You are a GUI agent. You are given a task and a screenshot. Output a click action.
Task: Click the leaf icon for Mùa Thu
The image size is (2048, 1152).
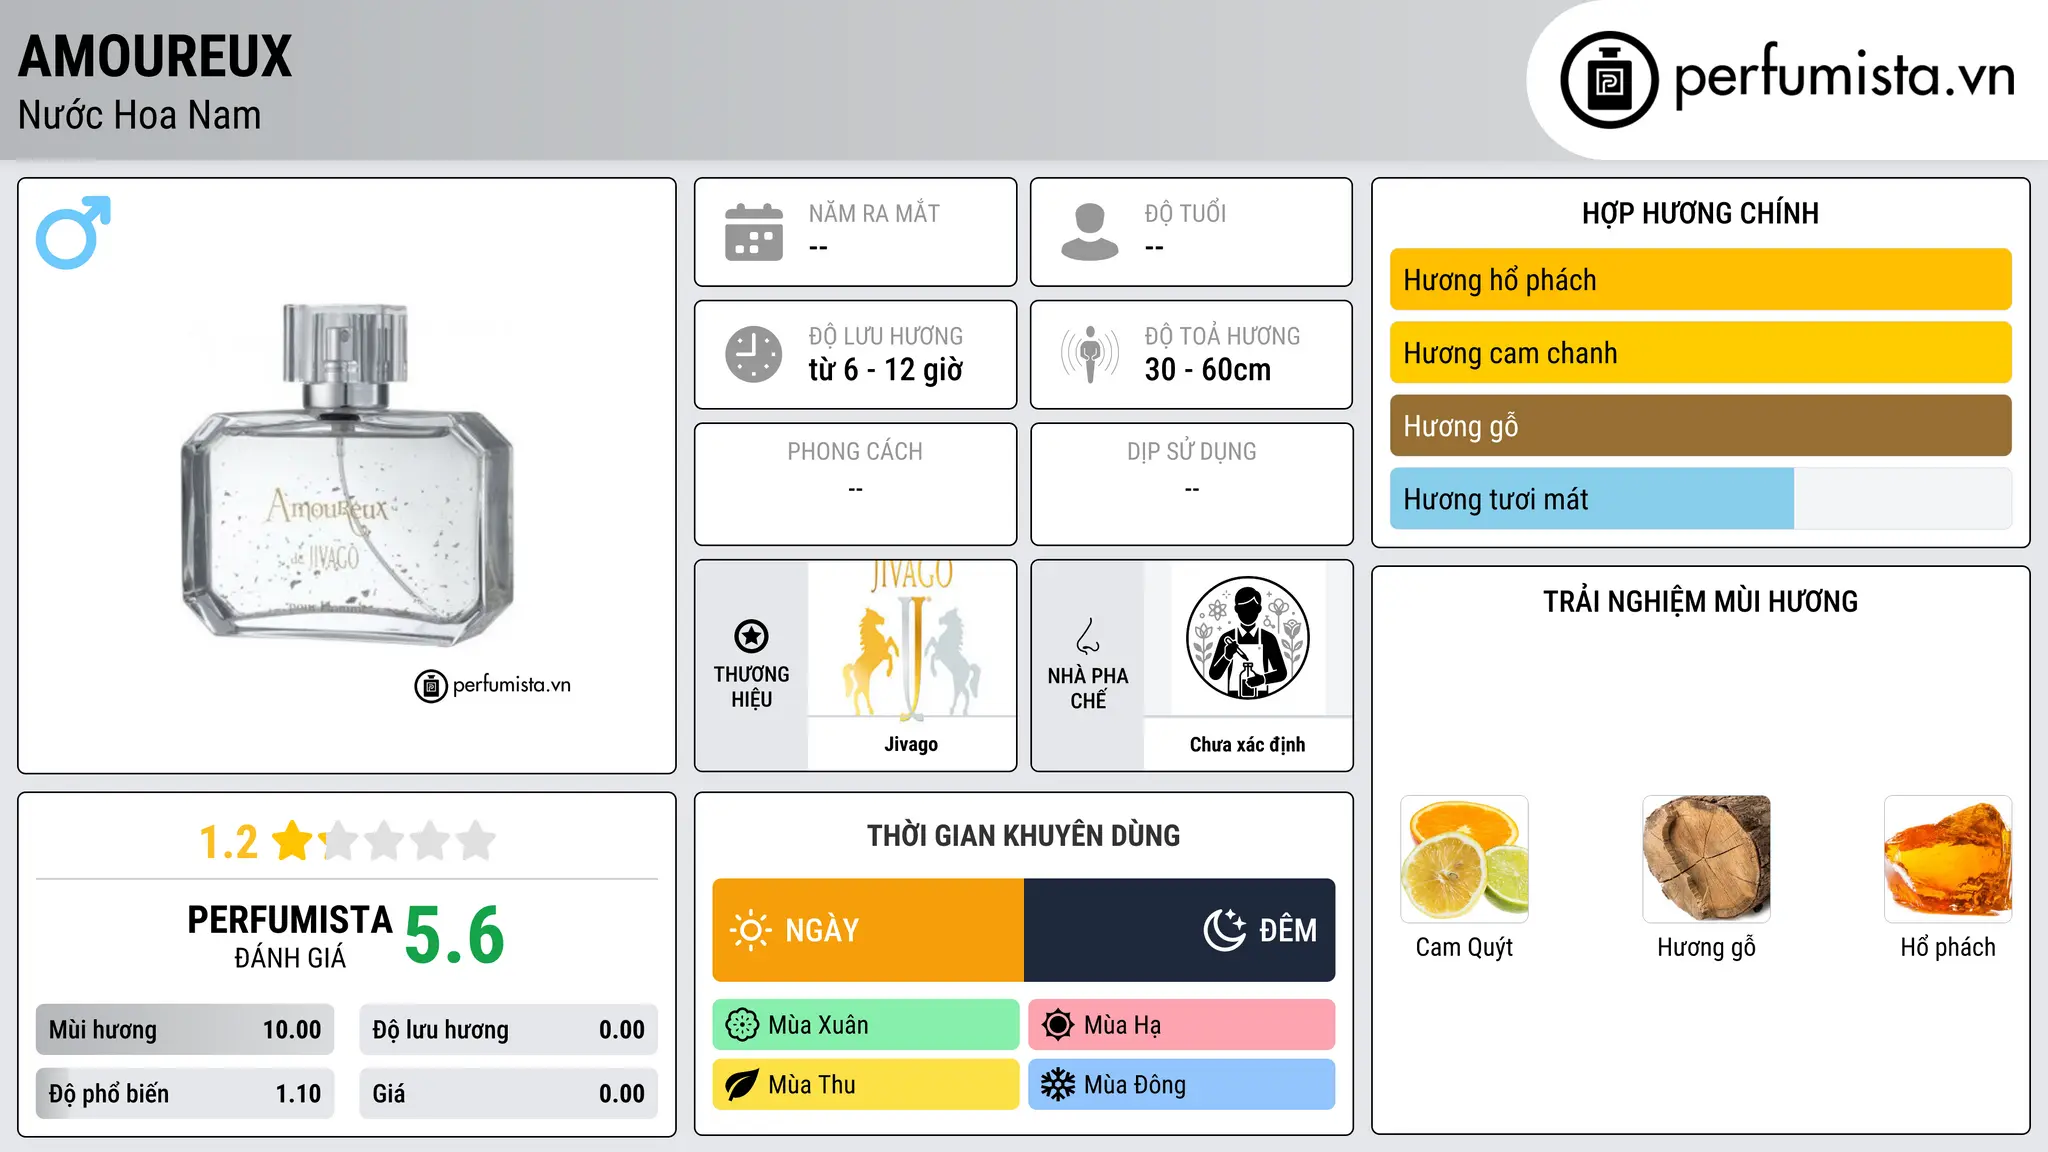742,1085
